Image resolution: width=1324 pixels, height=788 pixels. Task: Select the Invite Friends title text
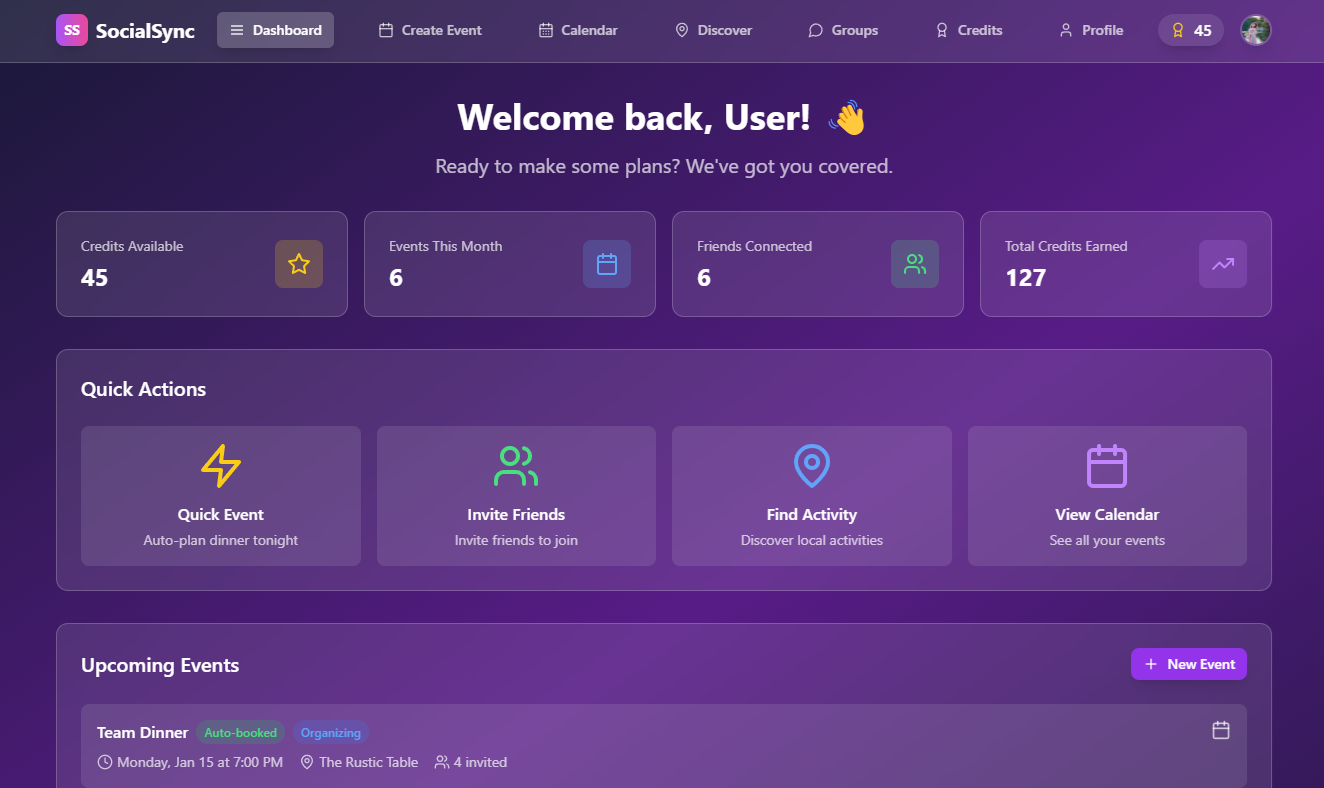point(516,515)
